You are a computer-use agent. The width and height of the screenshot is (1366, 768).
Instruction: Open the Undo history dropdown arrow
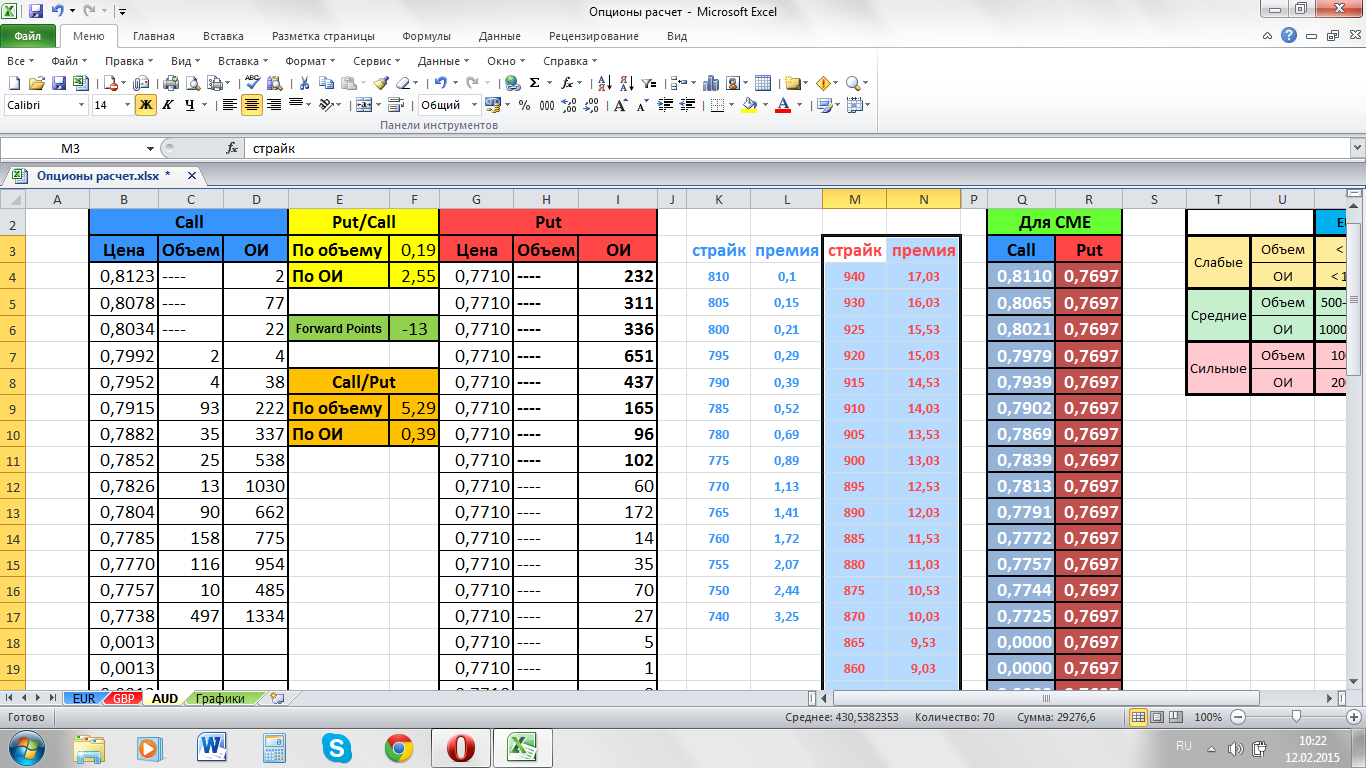tap(455, 83)
